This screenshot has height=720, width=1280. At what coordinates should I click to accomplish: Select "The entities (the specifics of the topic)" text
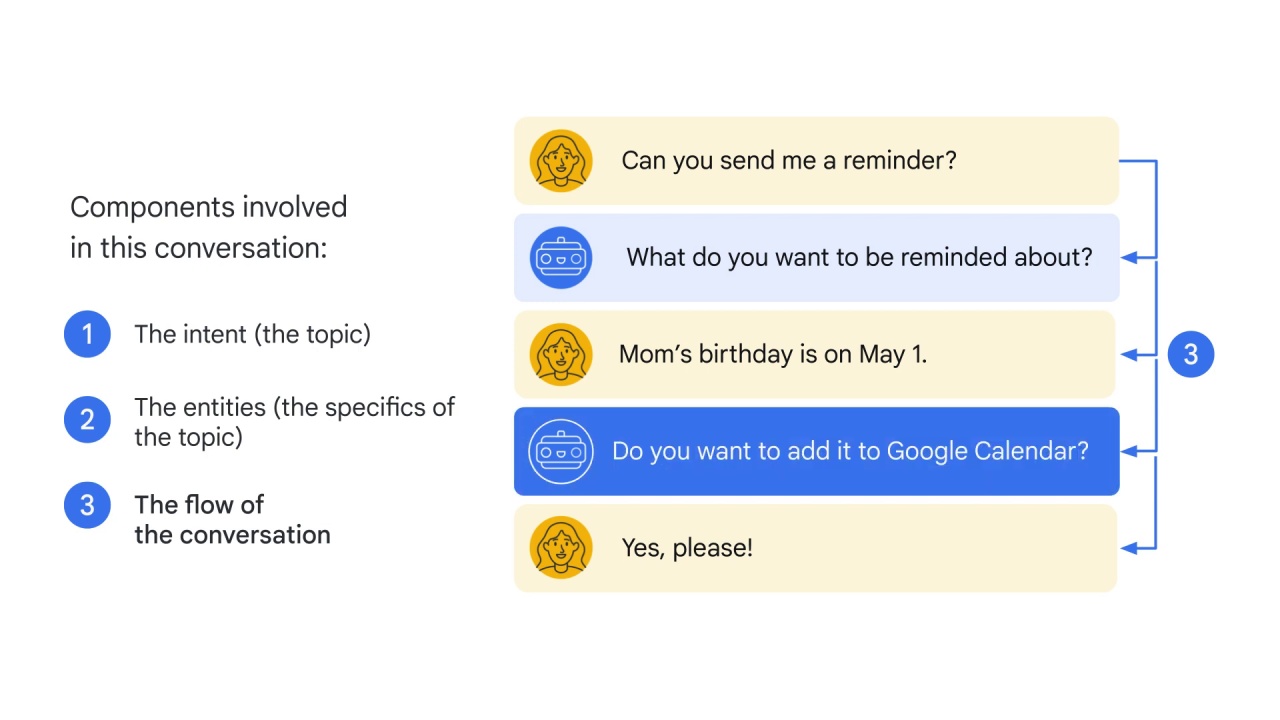(294, 422)
